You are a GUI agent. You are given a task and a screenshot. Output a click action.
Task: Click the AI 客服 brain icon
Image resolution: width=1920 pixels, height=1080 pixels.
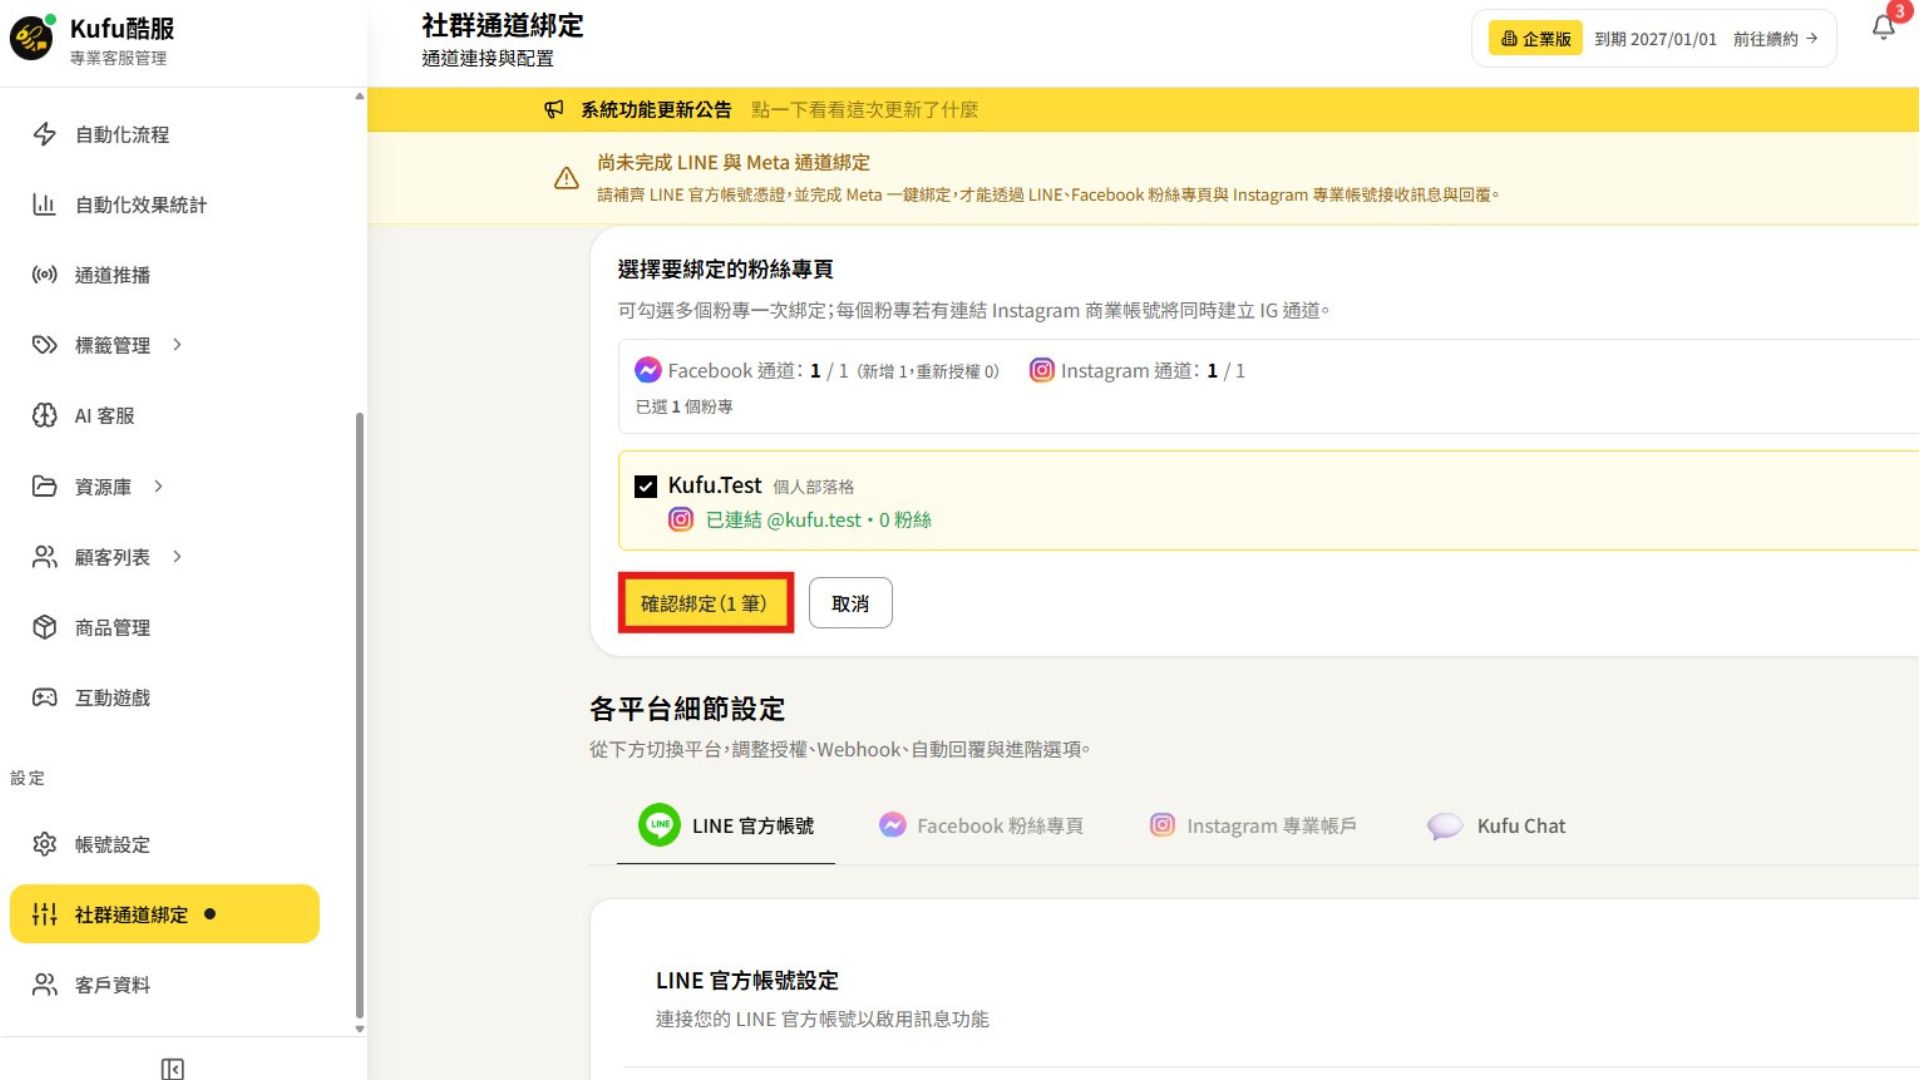[x=44, y=415]
